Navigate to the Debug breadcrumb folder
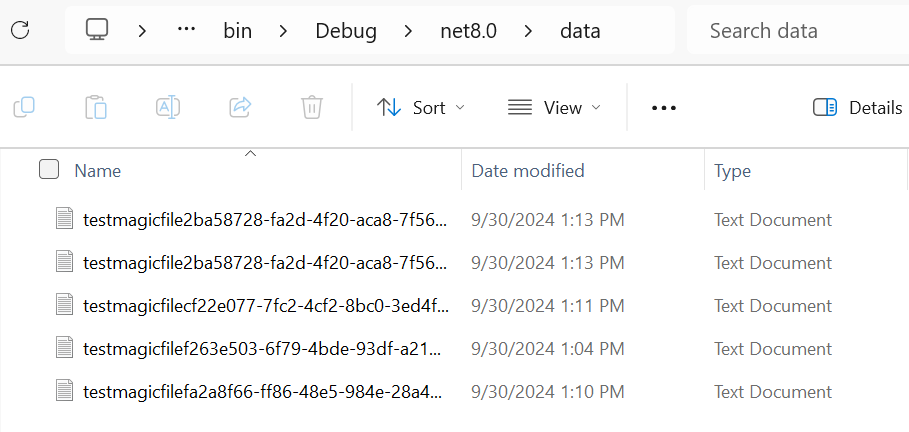Viewport: 909px width, 432px height. point(346,31)
